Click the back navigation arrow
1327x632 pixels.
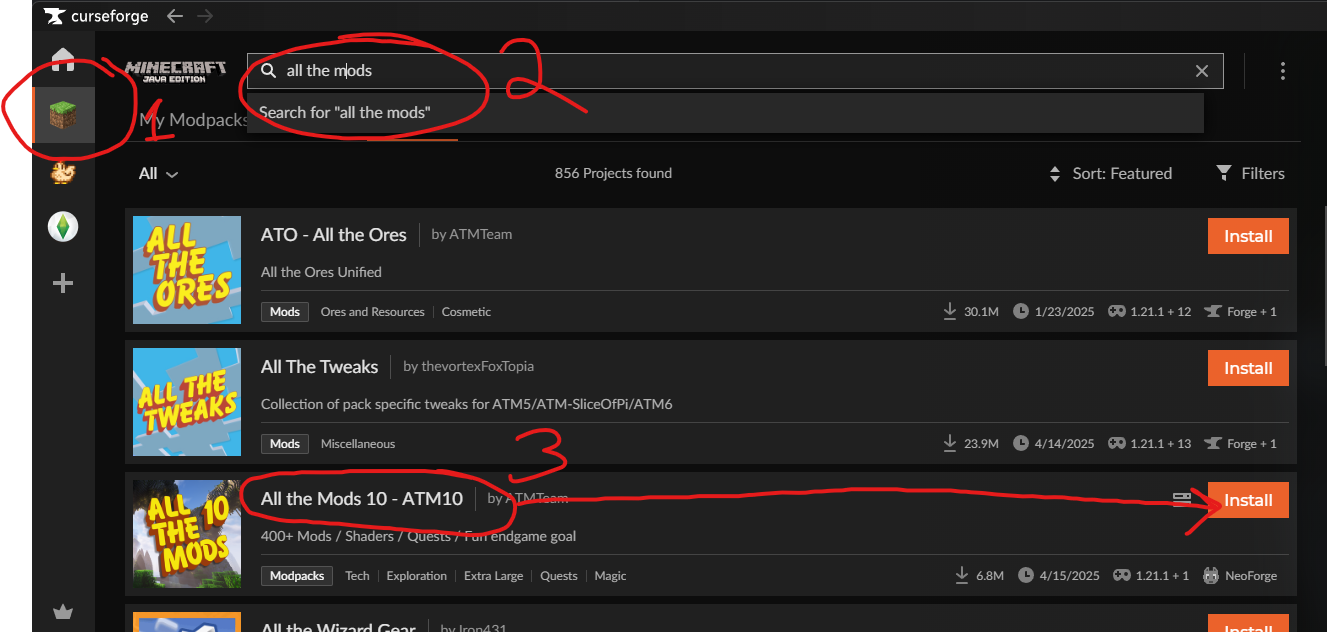(175, 16)
